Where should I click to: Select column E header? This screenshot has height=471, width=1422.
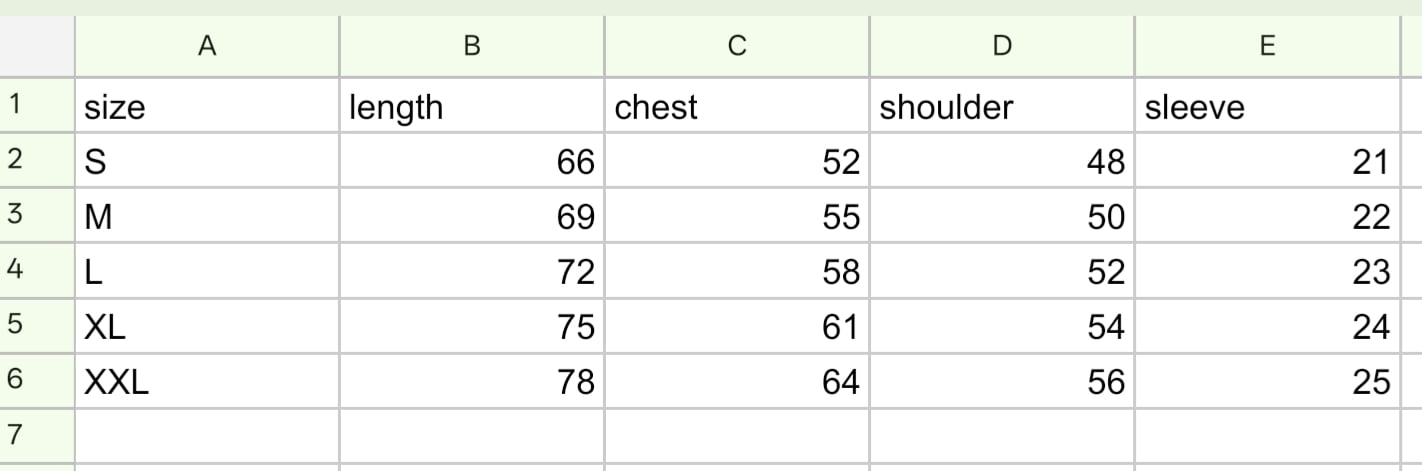click(1267, 46)
